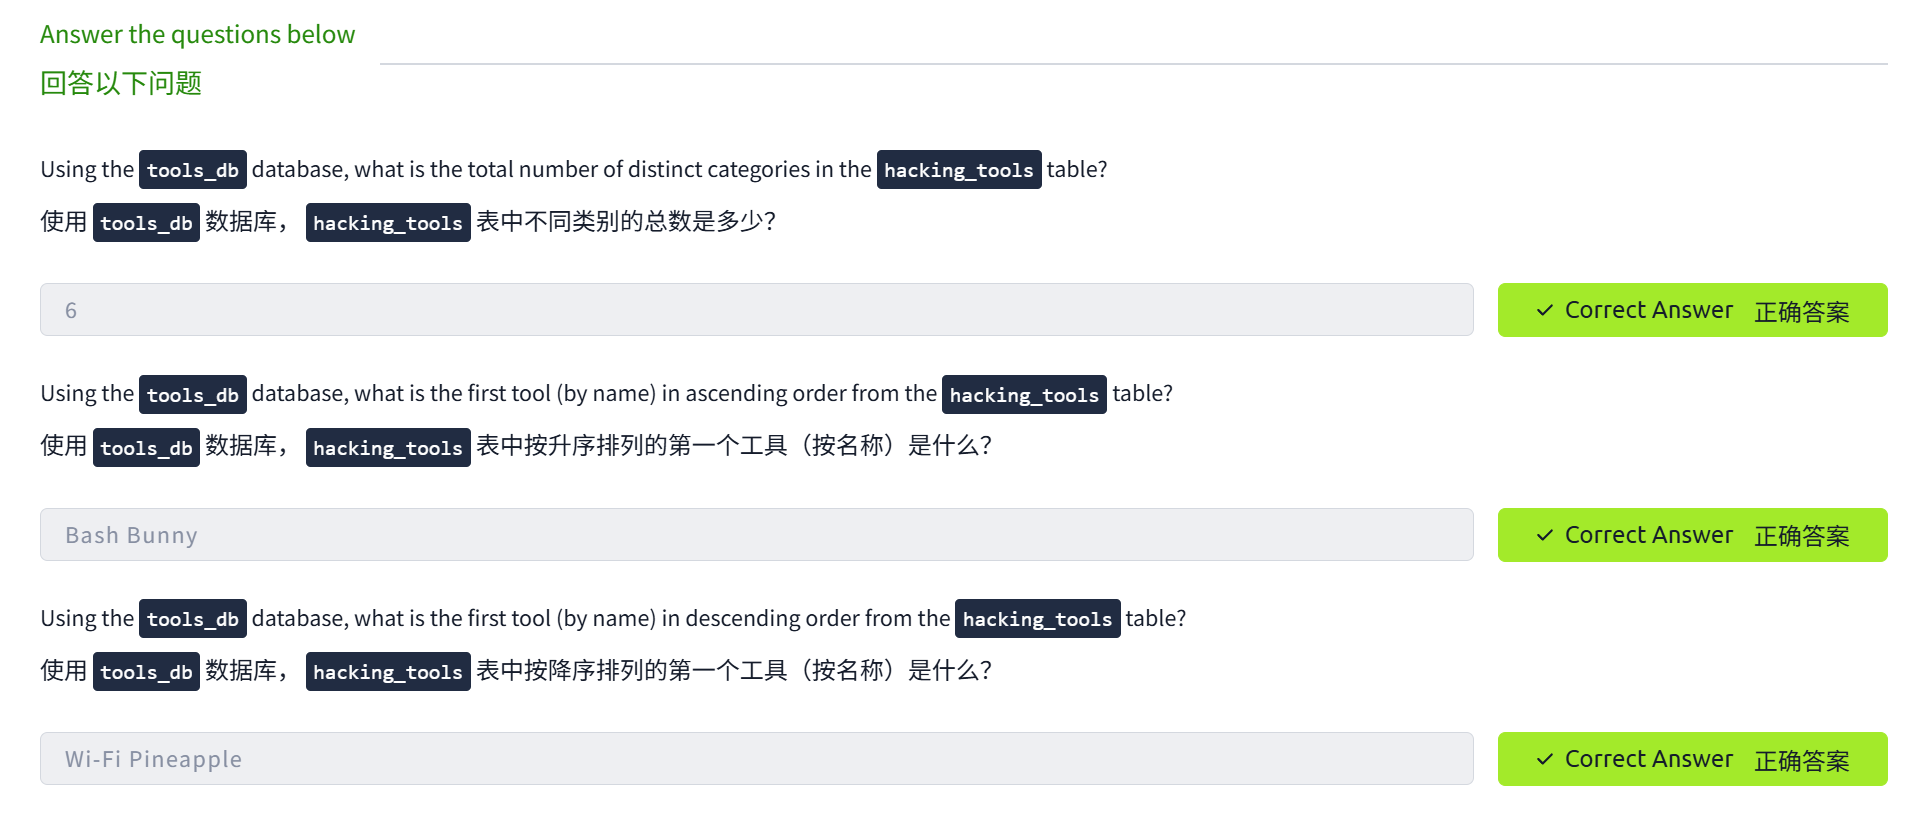The height and width of the screenshot is (817, 1930).
Task: Click the "Answer the questions below" heading
Action: [197, 34]
